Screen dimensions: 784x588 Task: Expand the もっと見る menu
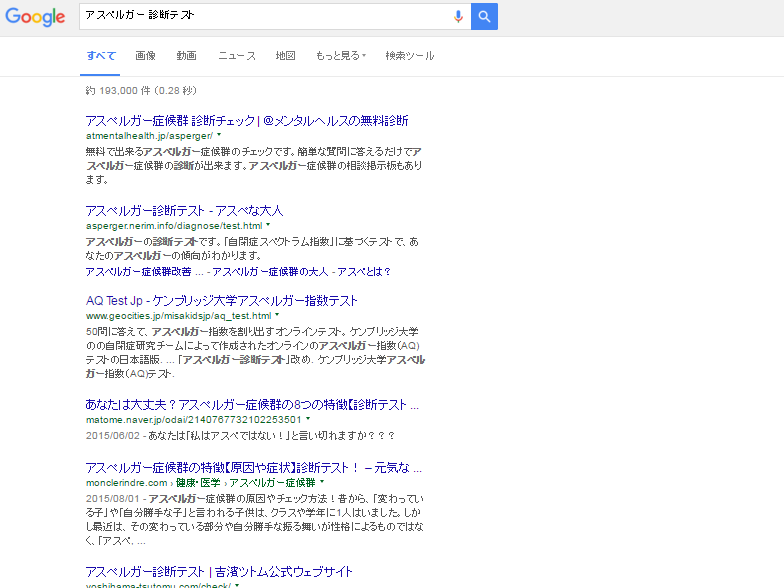point(340,56)
